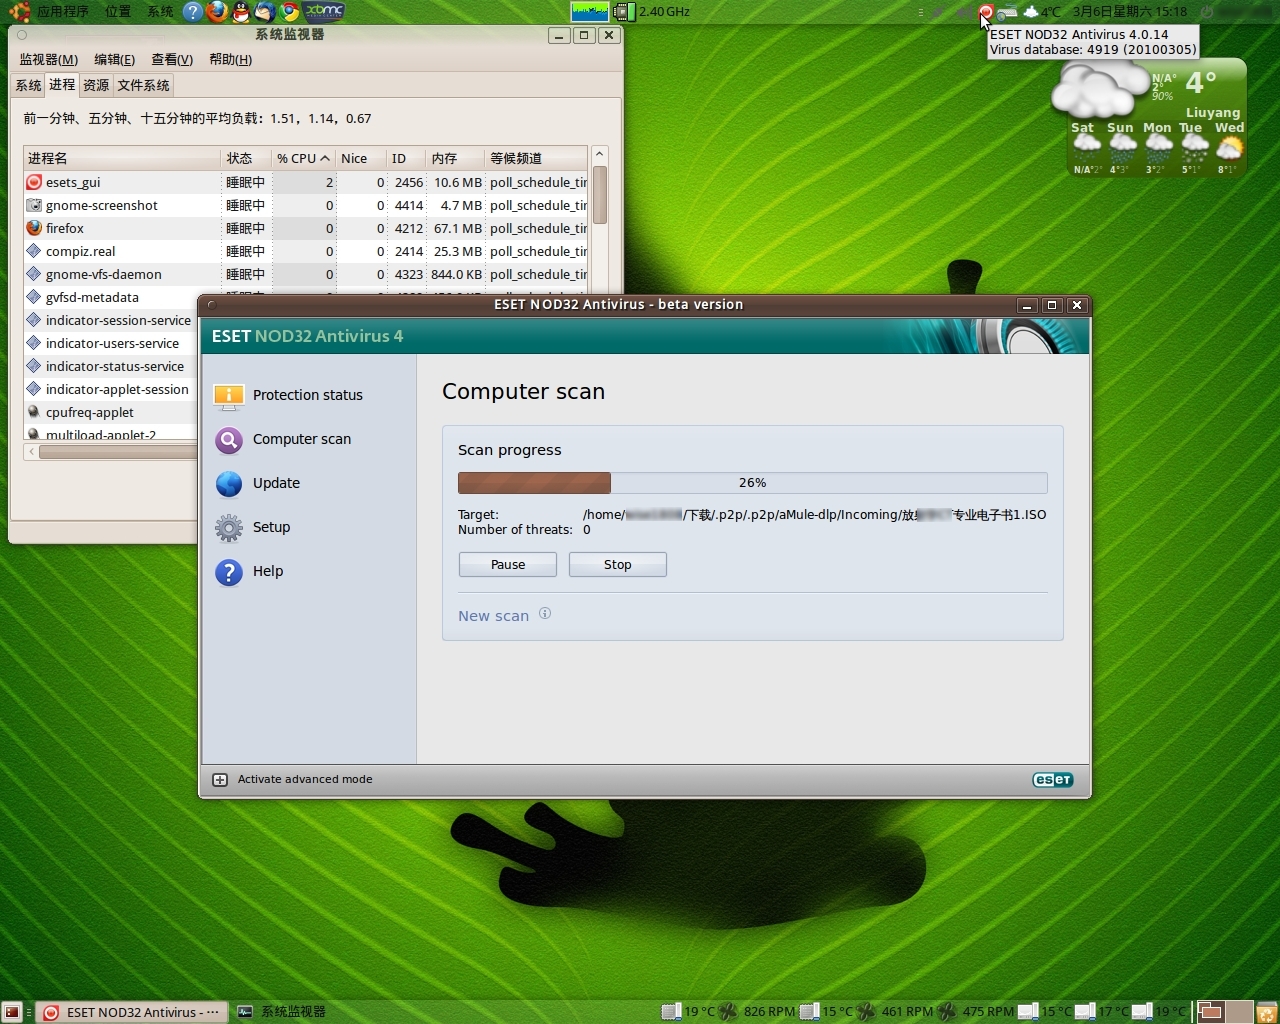Open the 查看(V) menu
Viewport: 1280px width, 1024px height.
(x=172, y=60)
